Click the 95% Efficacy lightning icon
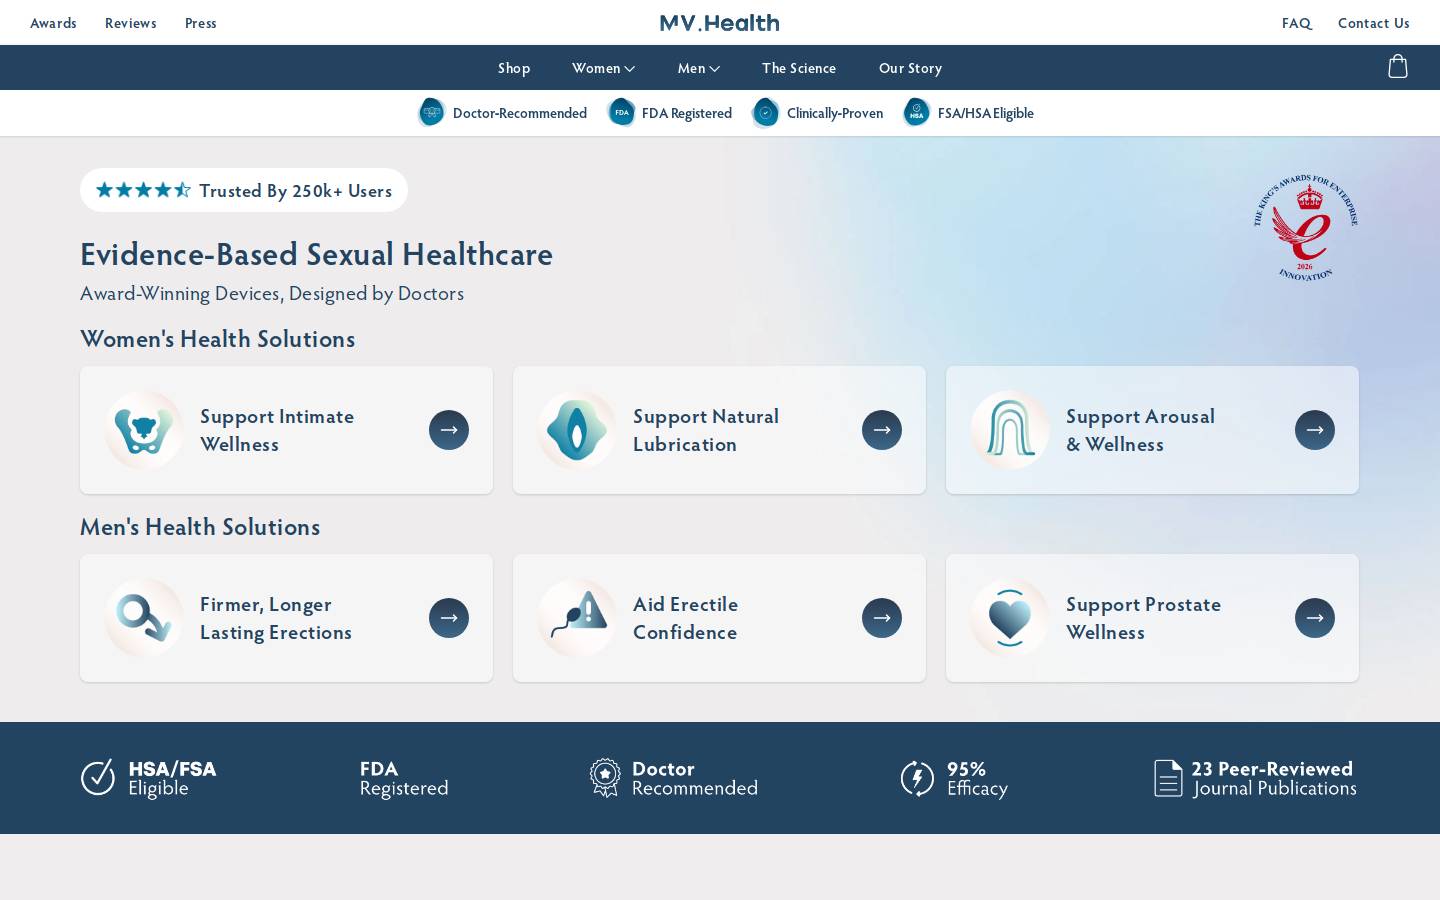This screenshot has height=900, width=1440. click(917, 778)
